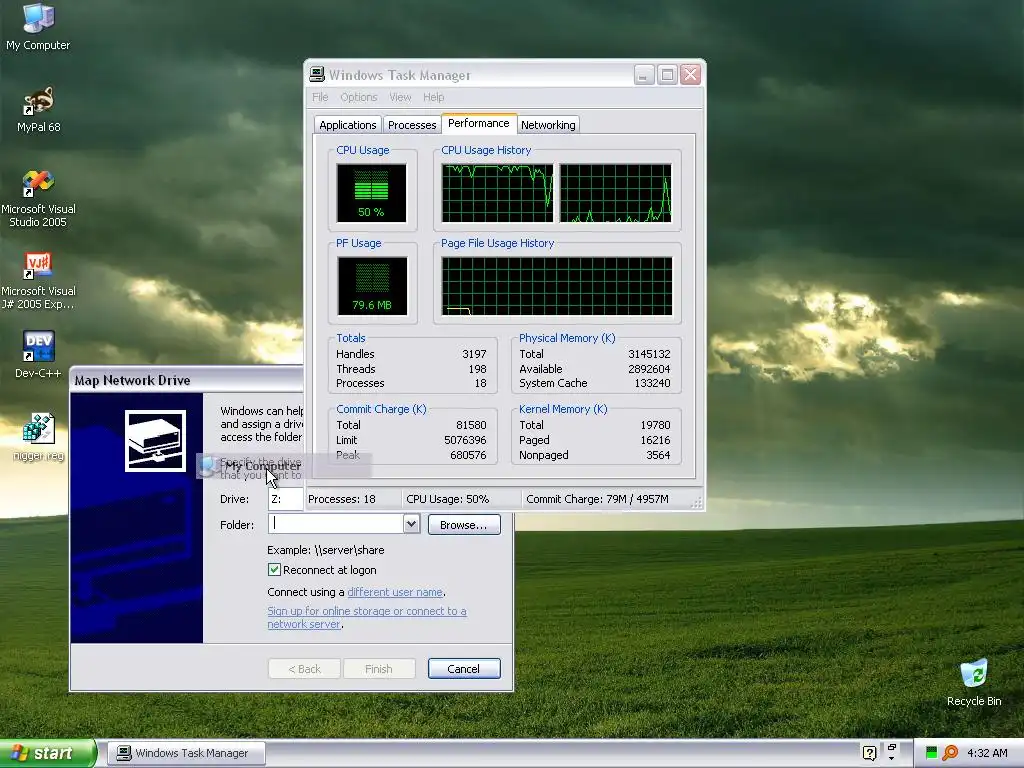Toggle the Reconnect at logon checkbox
Screen dimensions: 1024x768
274,569
